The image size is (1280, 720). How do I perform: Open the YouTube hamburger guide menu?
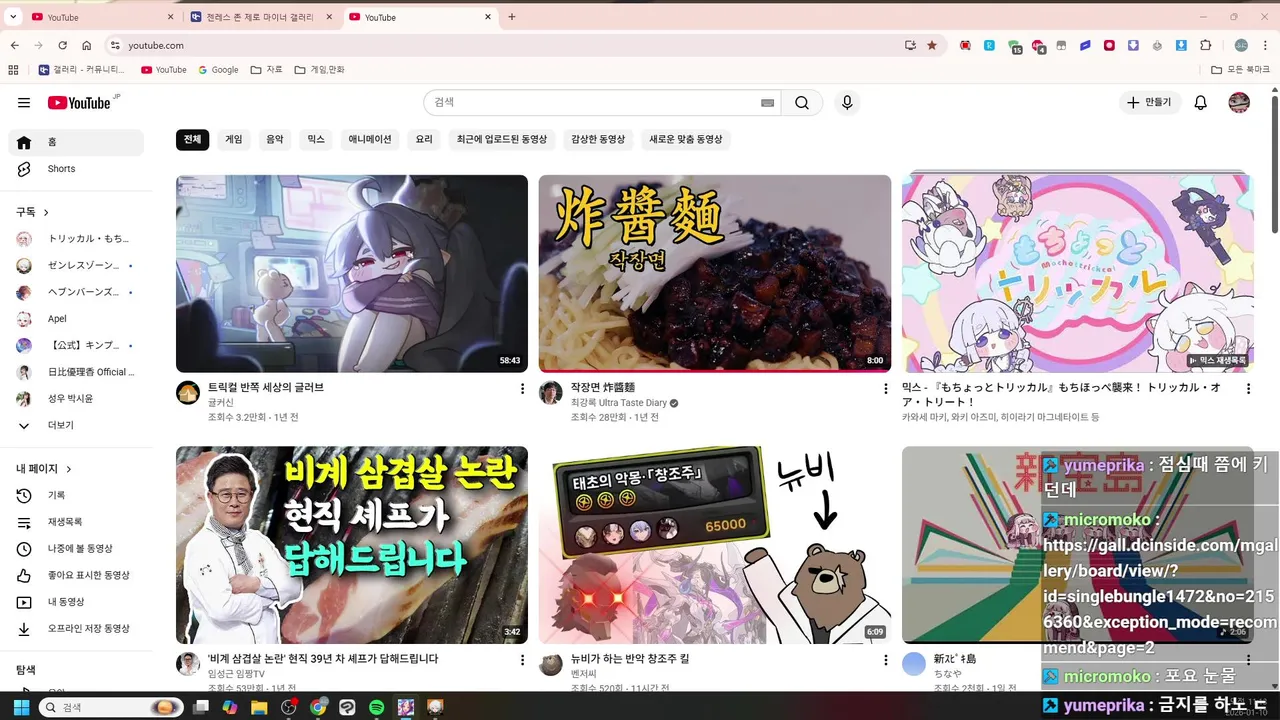pos(24,103)
